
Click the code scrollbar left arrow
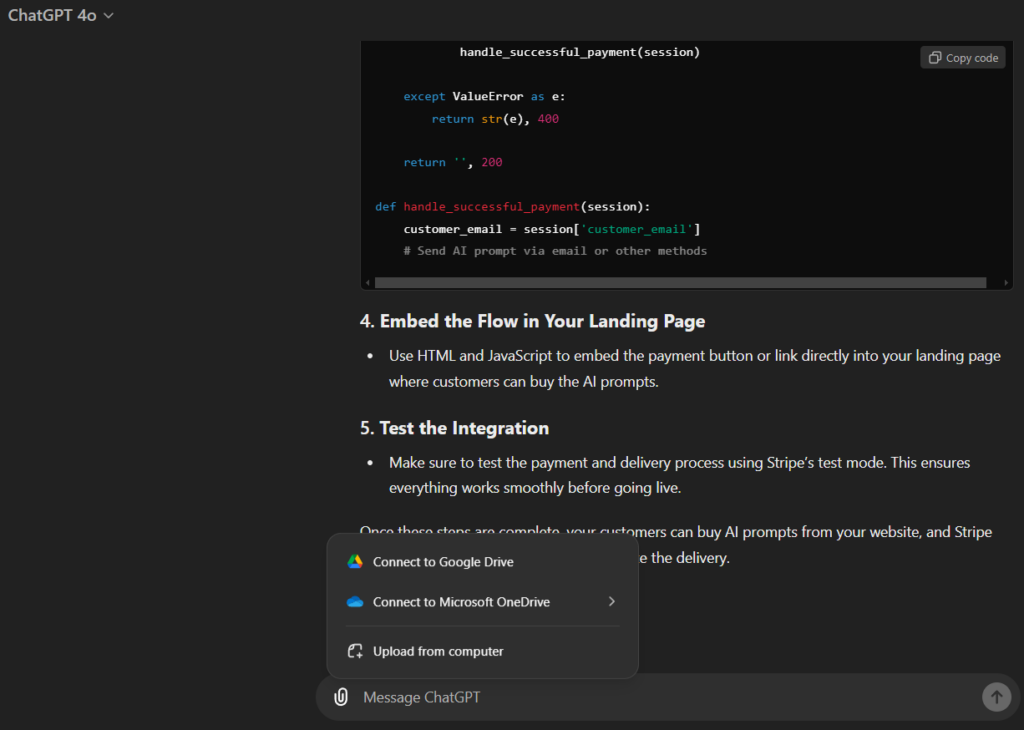point(368,283)
